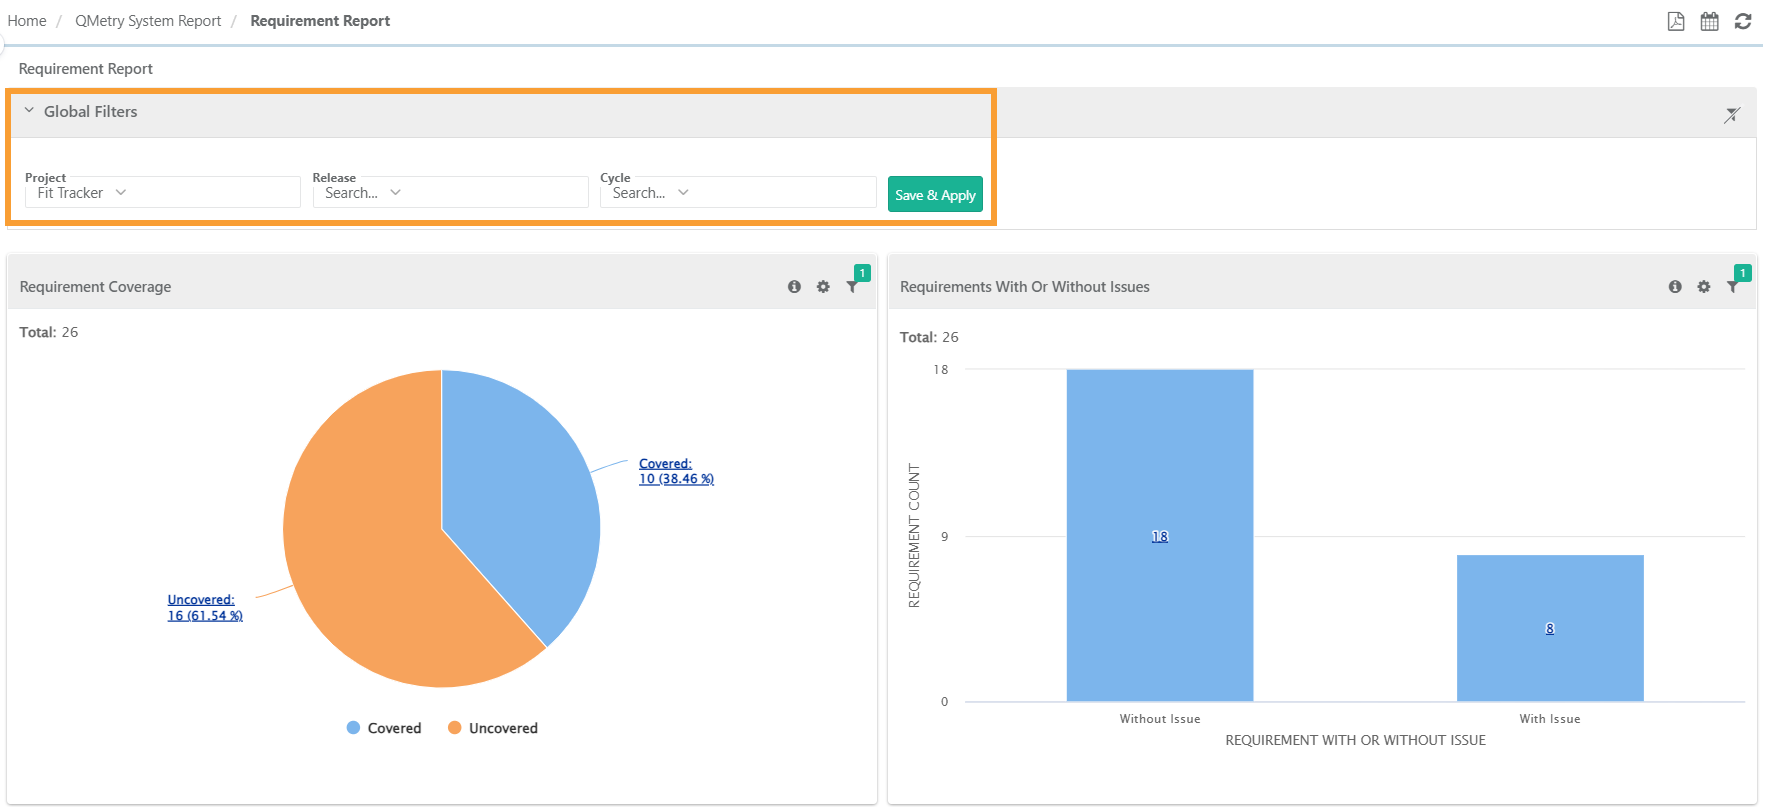Screen dimensions: 1766x807
Task: Show info for Requirement Coverage chart
Action: 794,287
